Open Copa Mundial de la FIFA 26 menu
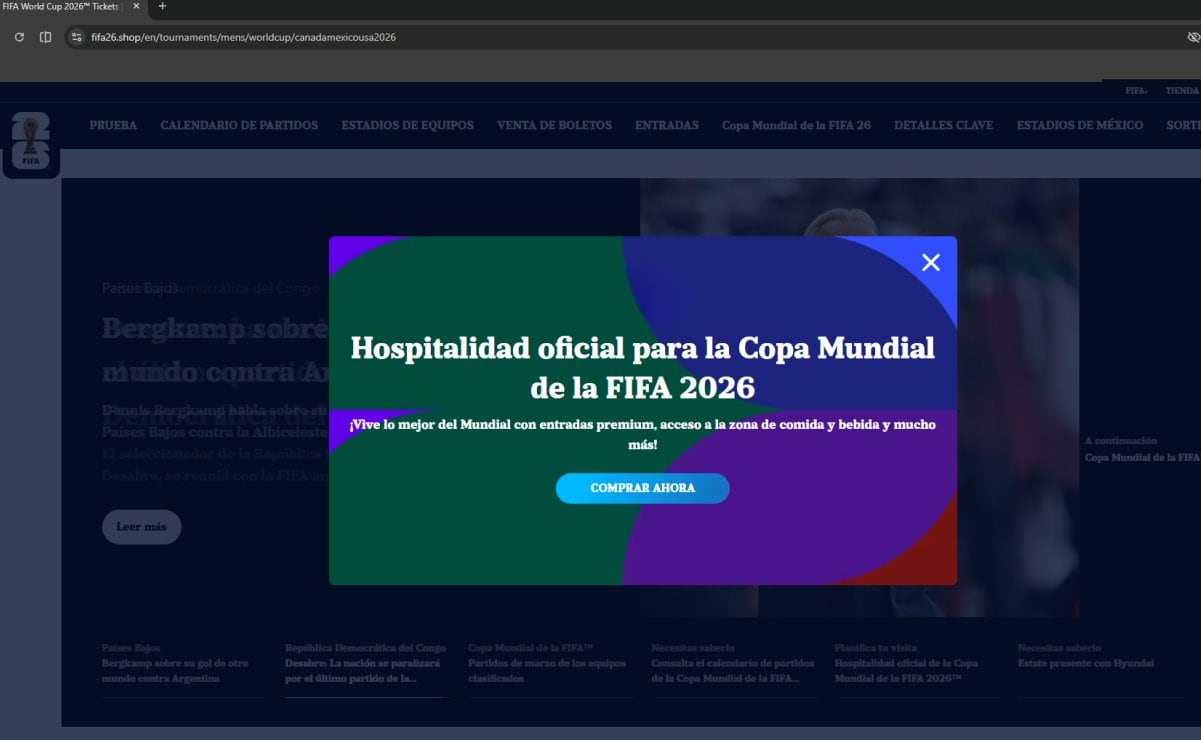The height and width of the screenshot is (740, 1201). [x=796, y=125]
